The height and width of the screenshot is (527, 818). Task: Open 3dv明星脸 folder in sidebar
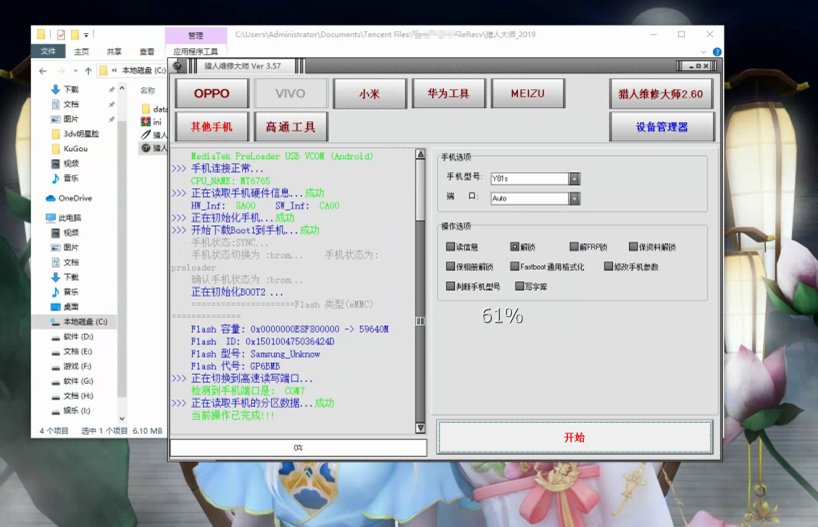pyautogui.click(x=76, y=134)
